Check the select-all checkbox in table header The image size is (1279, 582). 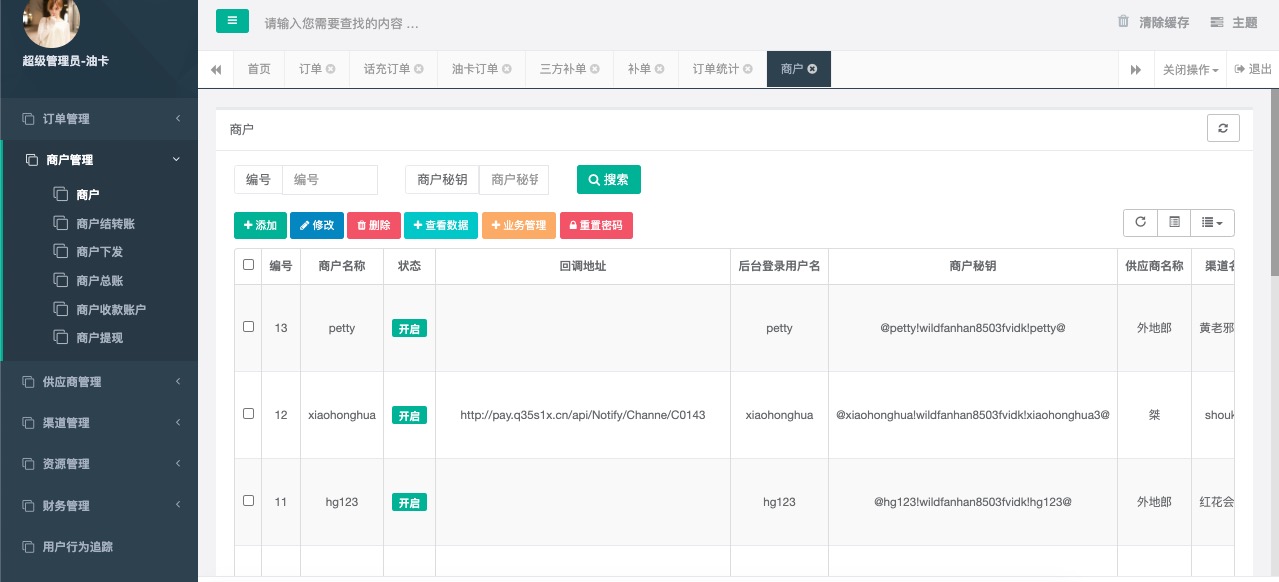(248, 265)
